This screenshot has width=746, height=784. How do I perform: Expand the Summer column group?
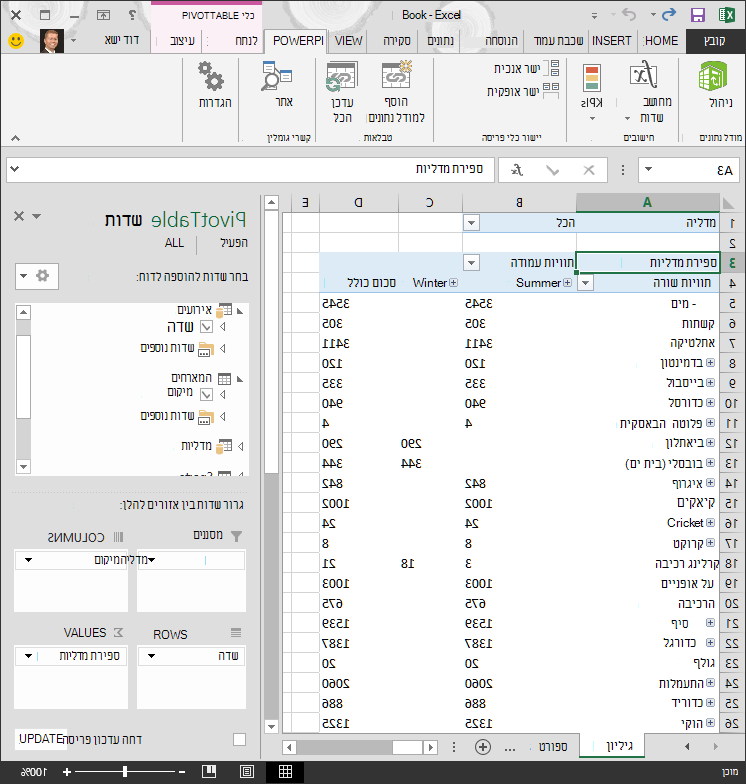567,283
